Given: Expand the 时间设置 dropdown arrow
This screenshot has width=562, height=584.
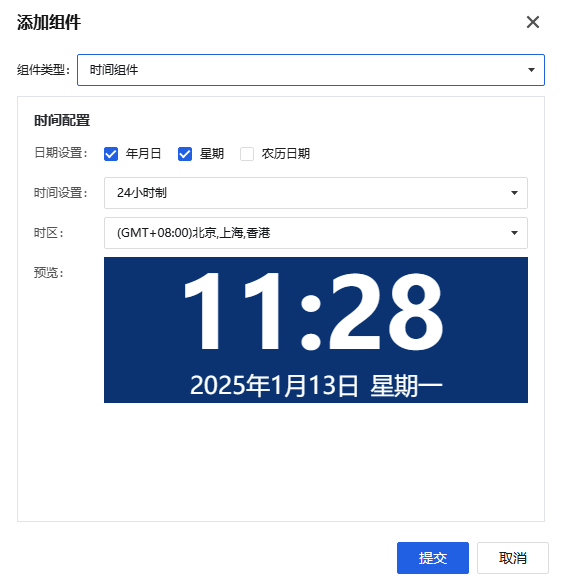Looking at the screenshot, I should coord(514,193).
